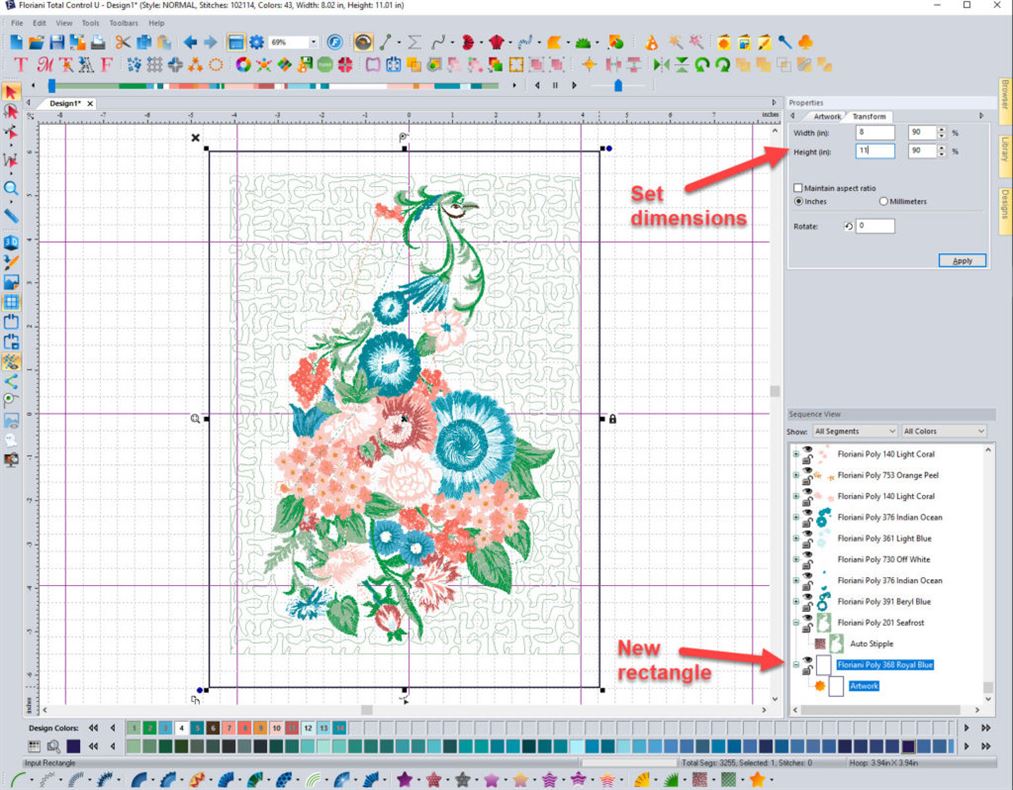The width and height of the screenshot is (1013, 790).
Task: Select the magnifier Zoom tool in left toolbar
Action: [11, 188]
